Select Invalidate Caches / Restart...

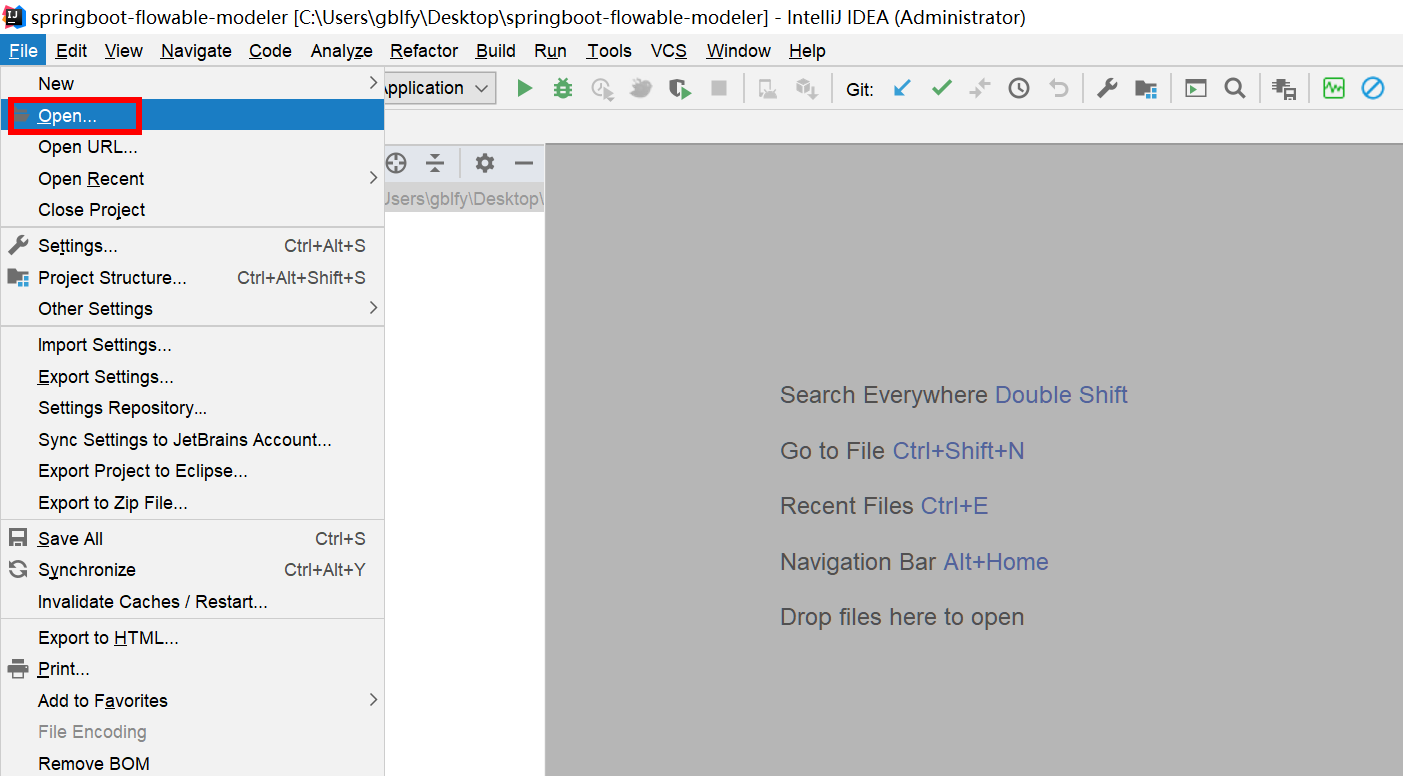click(192, 602)
